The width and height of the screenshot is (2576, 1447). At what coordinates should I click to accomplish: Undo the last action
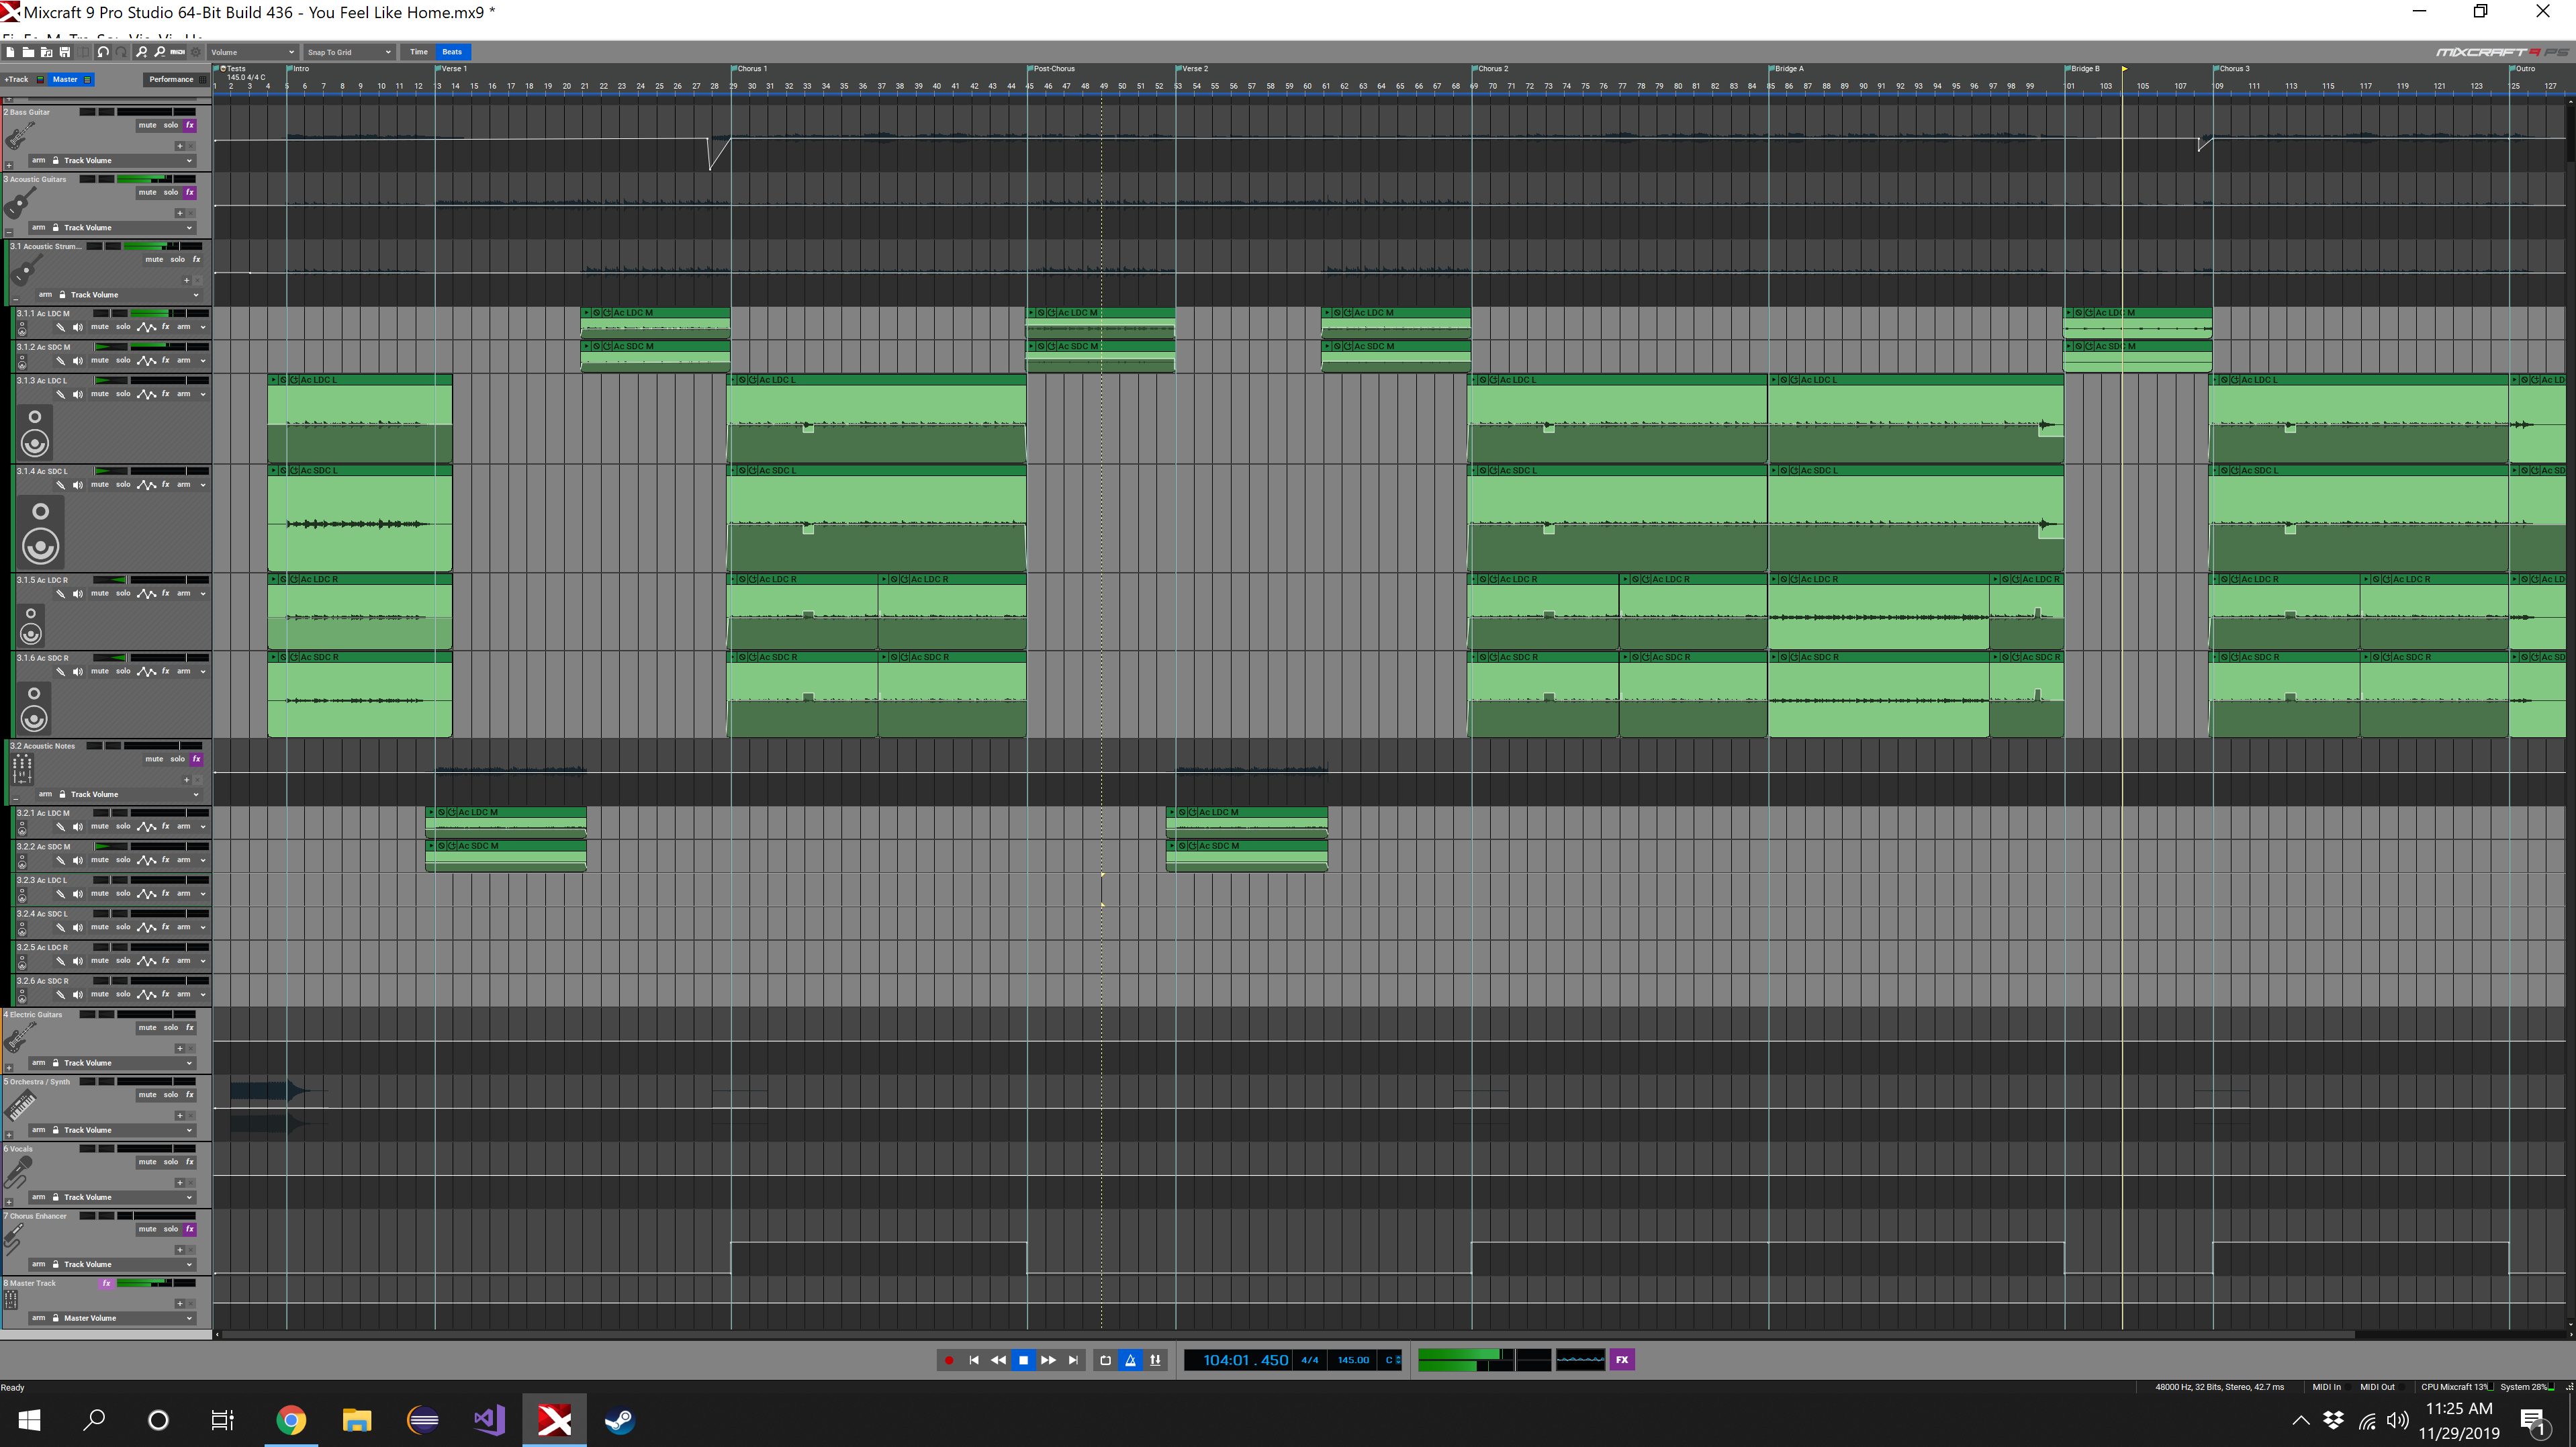[103, 52]
